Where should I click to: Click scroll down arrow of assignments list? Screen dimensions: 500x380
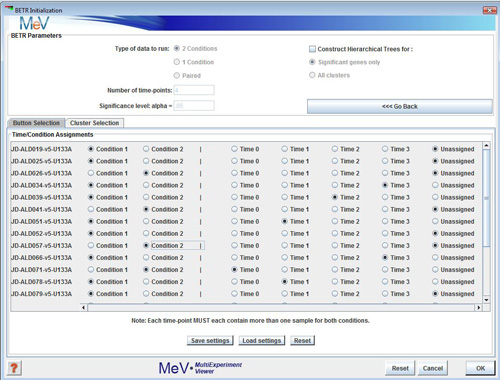pos(486,300)
